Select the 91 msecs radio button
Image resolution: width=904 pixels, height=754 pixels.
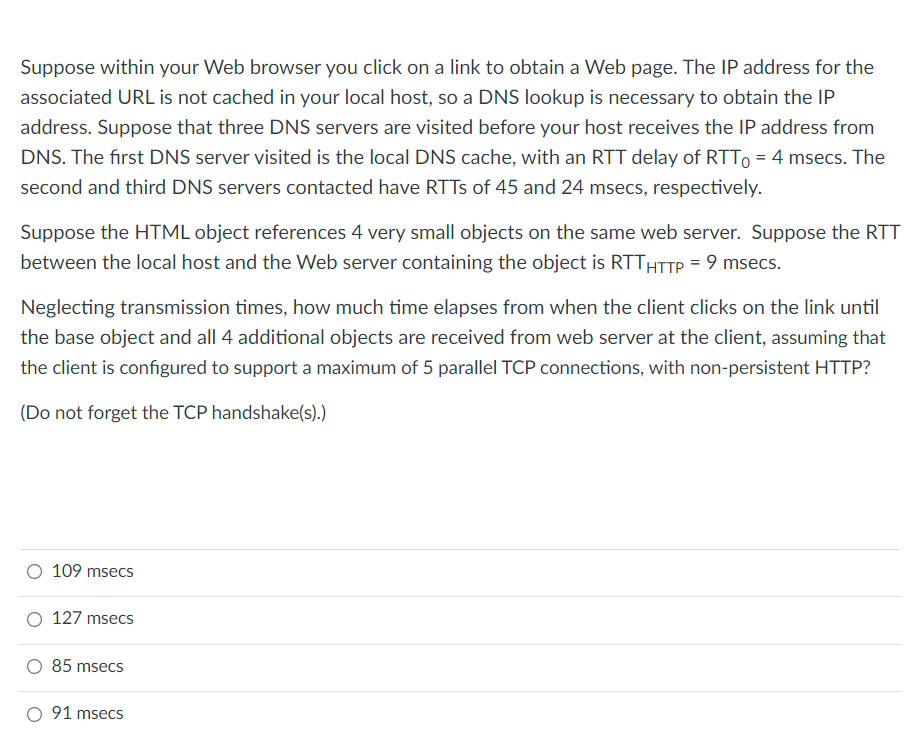[x=34, y=713]
